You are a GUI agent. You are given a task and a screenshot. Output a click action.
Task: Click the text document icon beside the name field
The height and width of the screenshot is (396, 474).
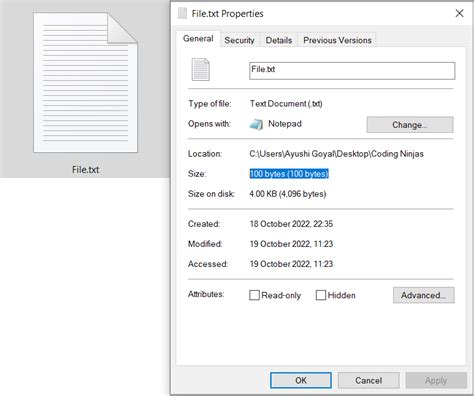[201, 70]
